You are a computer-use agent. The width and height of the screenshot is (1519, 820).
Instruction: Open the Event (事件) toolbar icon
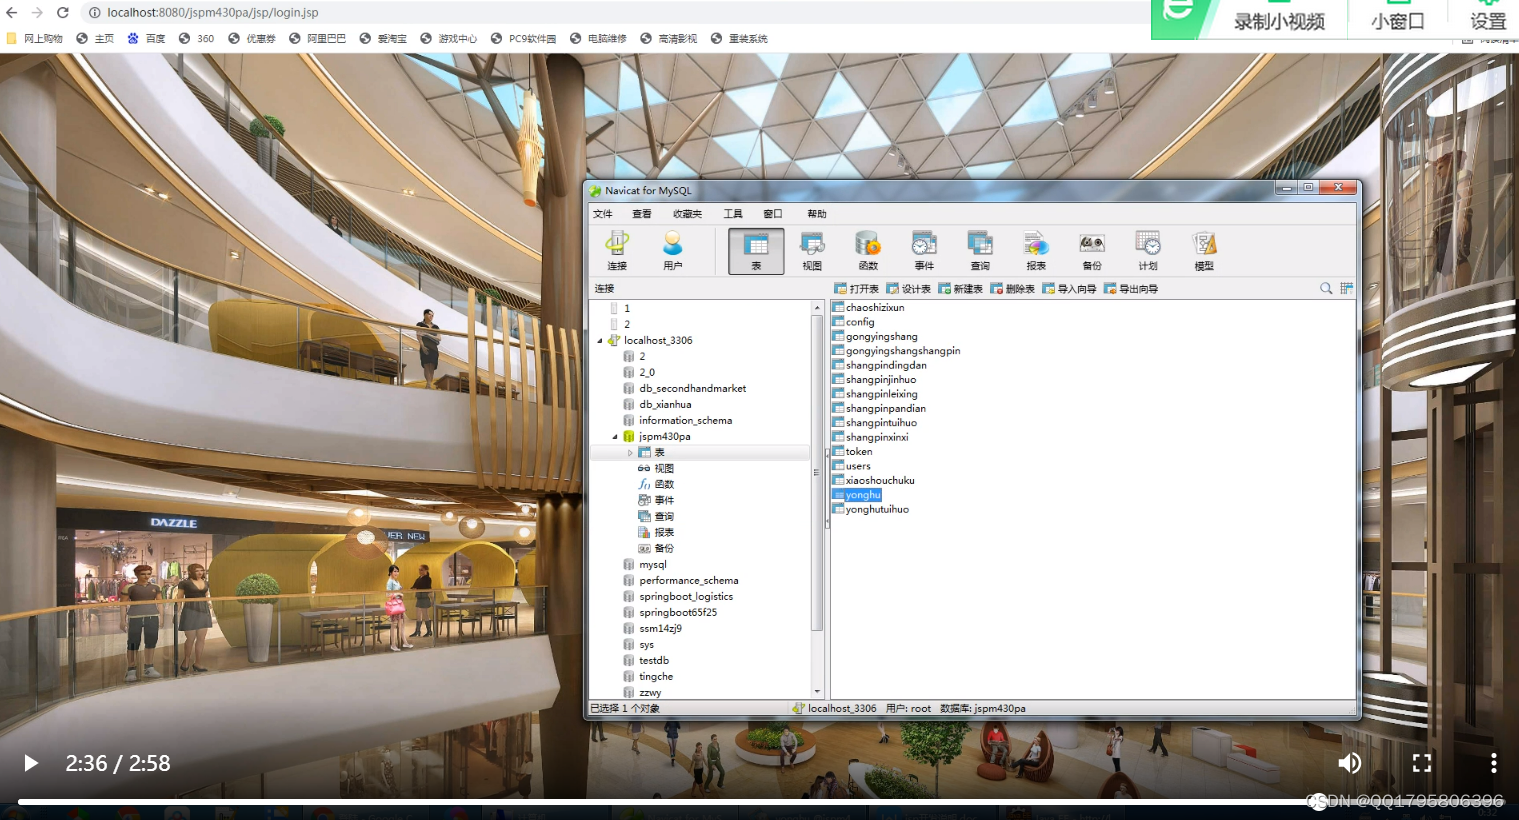coord(924,250)
